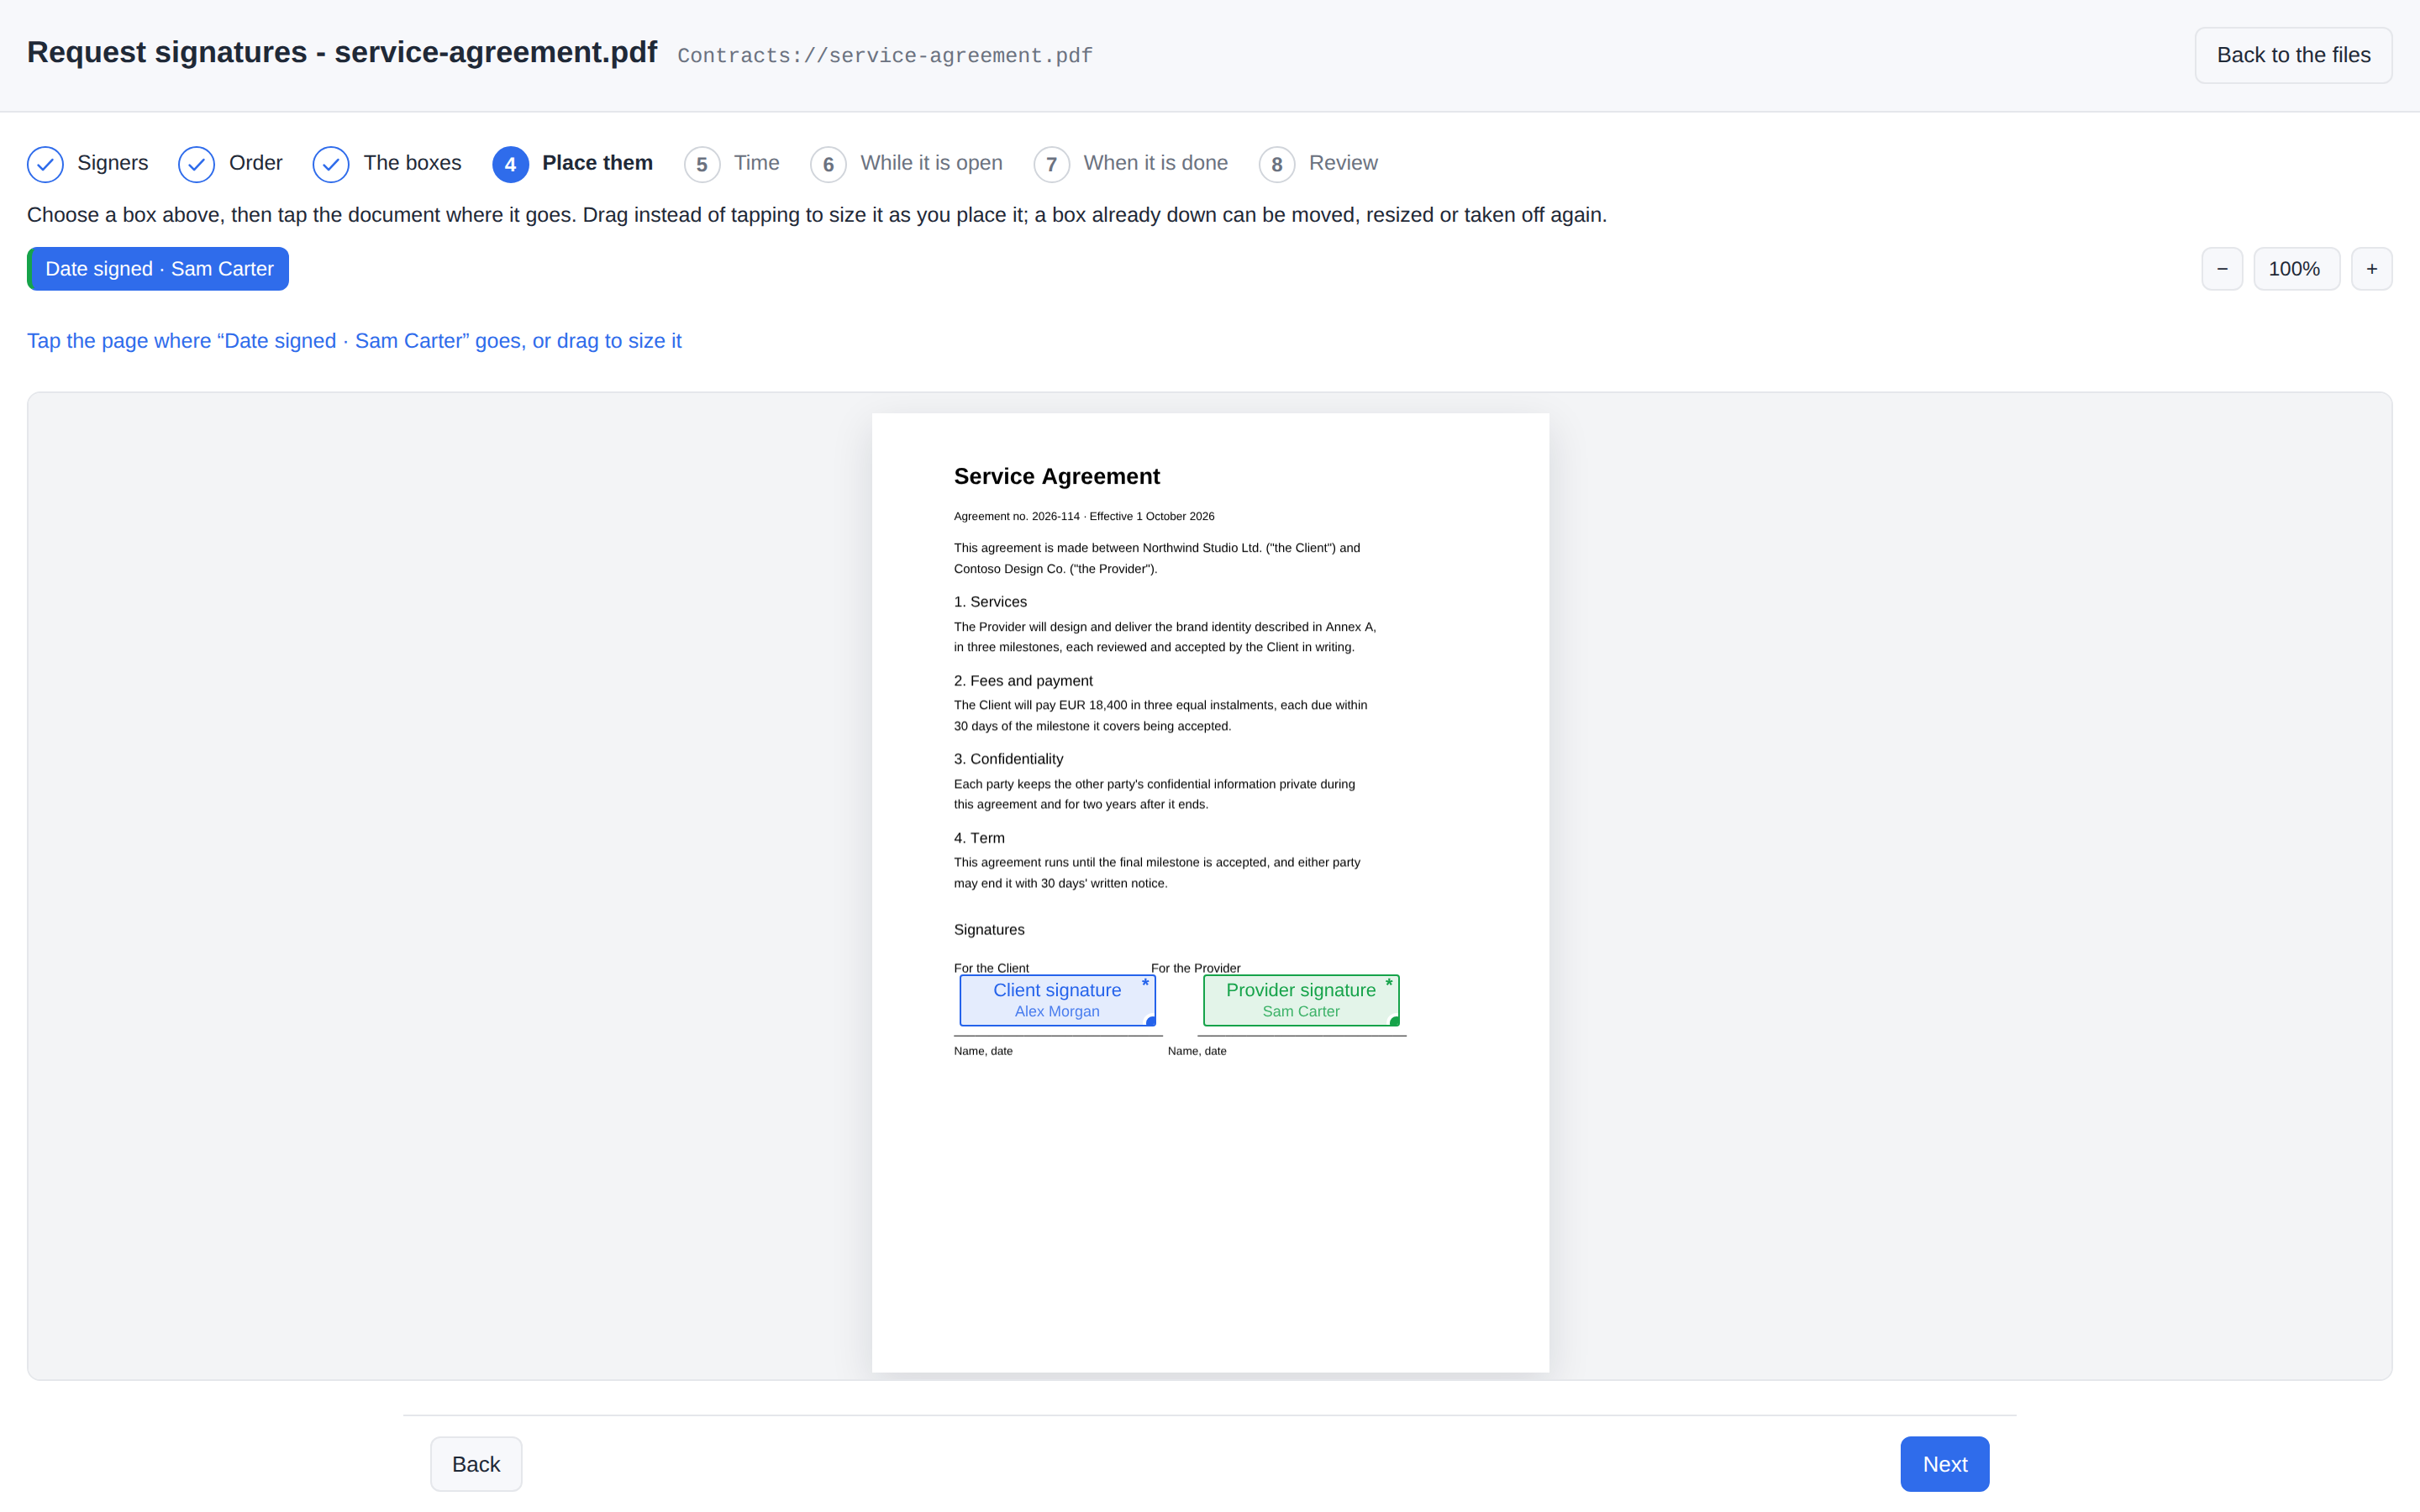Click the Signers step checkmark icon
Screen dimensions: 2420x1512
pos(45,164)
